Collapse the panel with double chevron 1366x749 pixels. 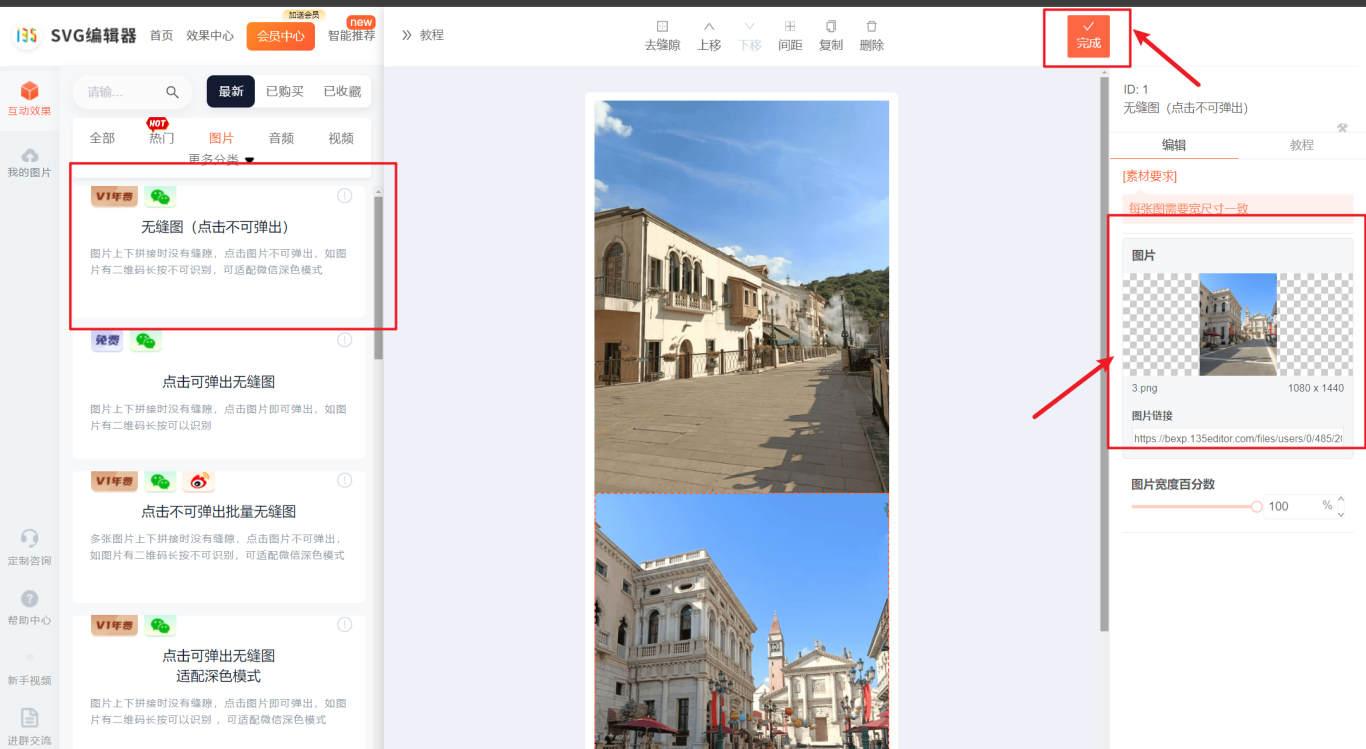407,35
